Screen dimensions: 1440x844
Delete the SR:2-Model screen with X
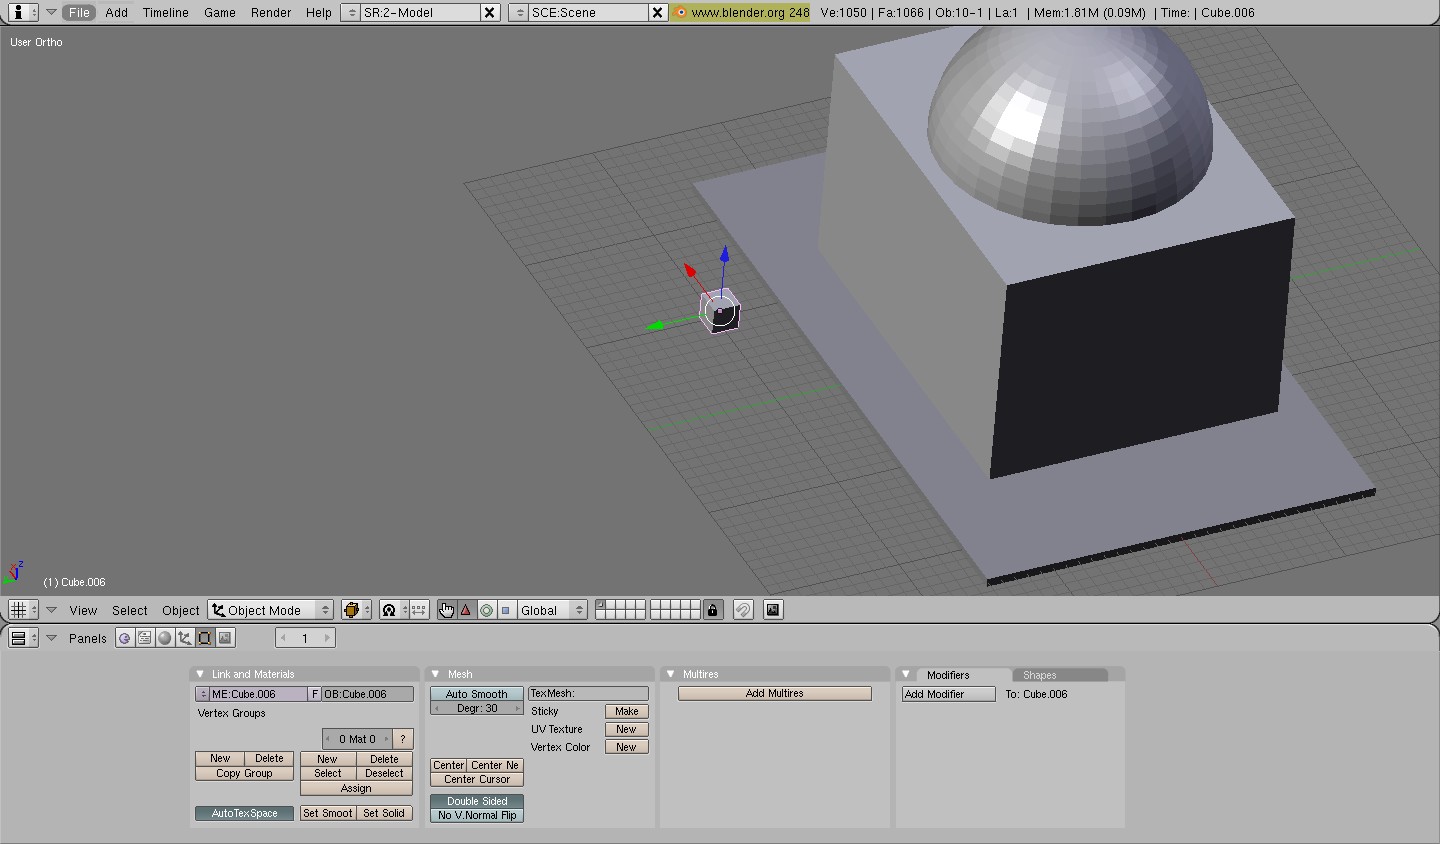pos(489,12)
